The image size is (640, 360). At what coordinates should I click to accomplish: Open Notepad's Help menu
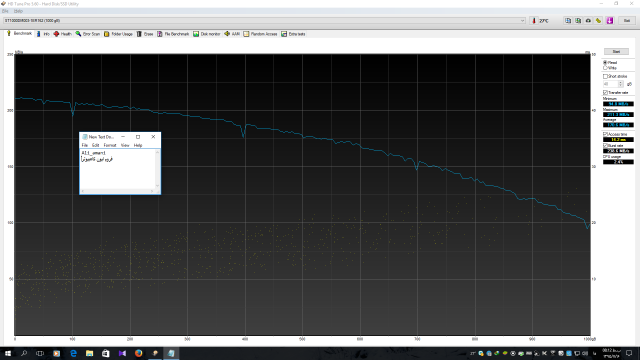(138, 145)
